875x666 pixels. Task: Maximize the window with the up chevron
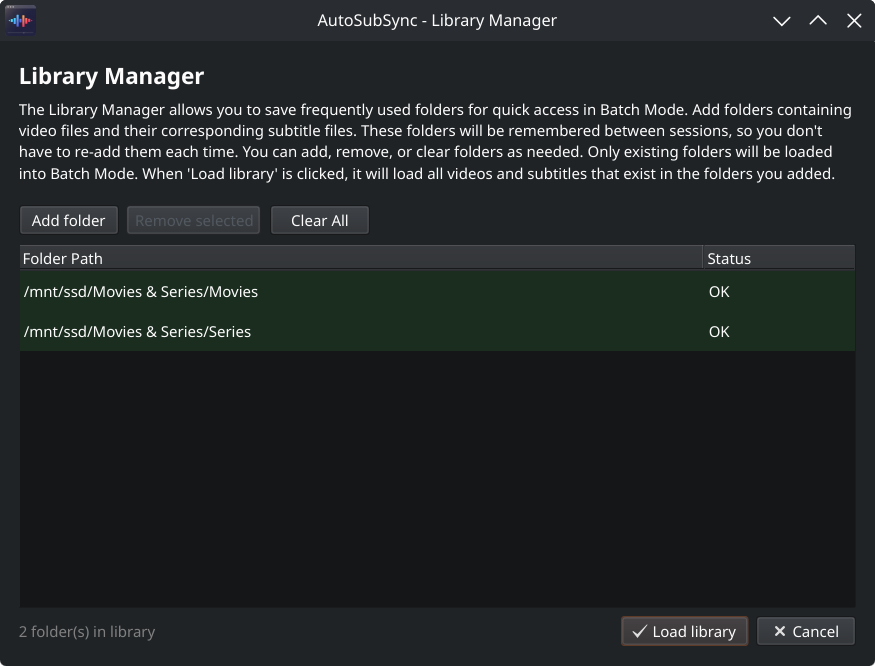coord(818,21)
